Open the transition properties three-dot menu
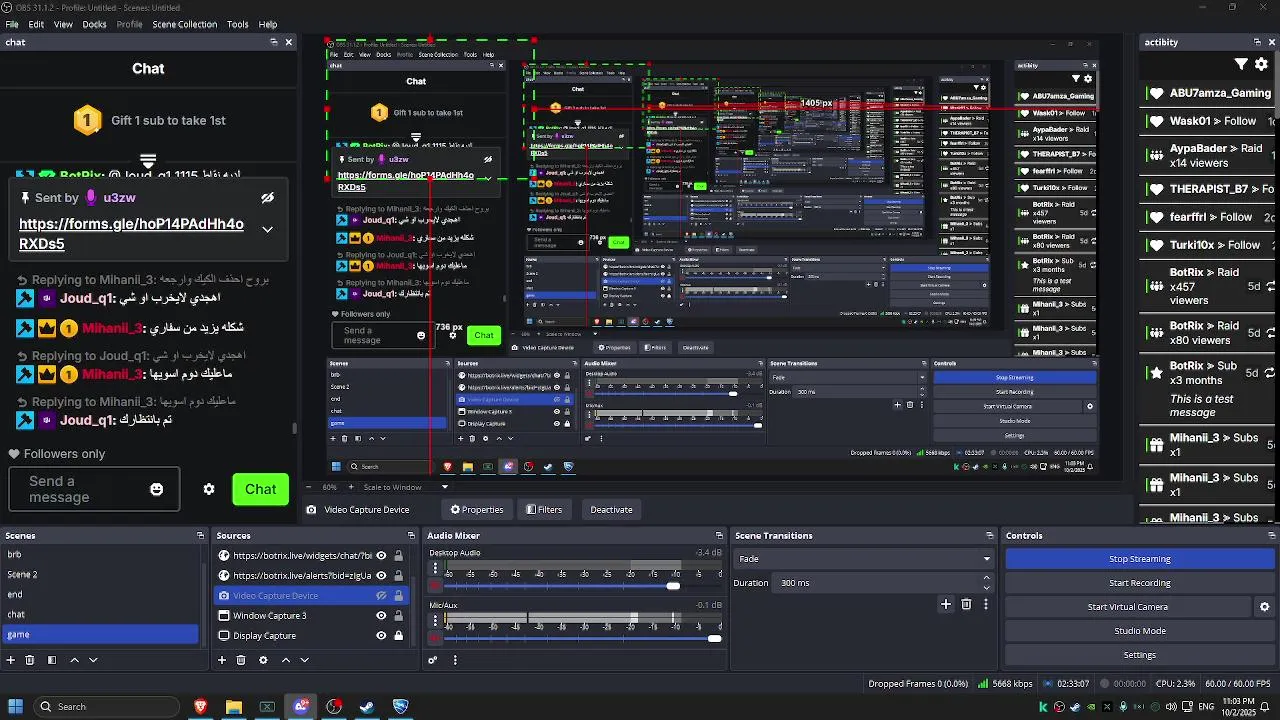Screen dimensions: 1280x720 tap(986, 604)
